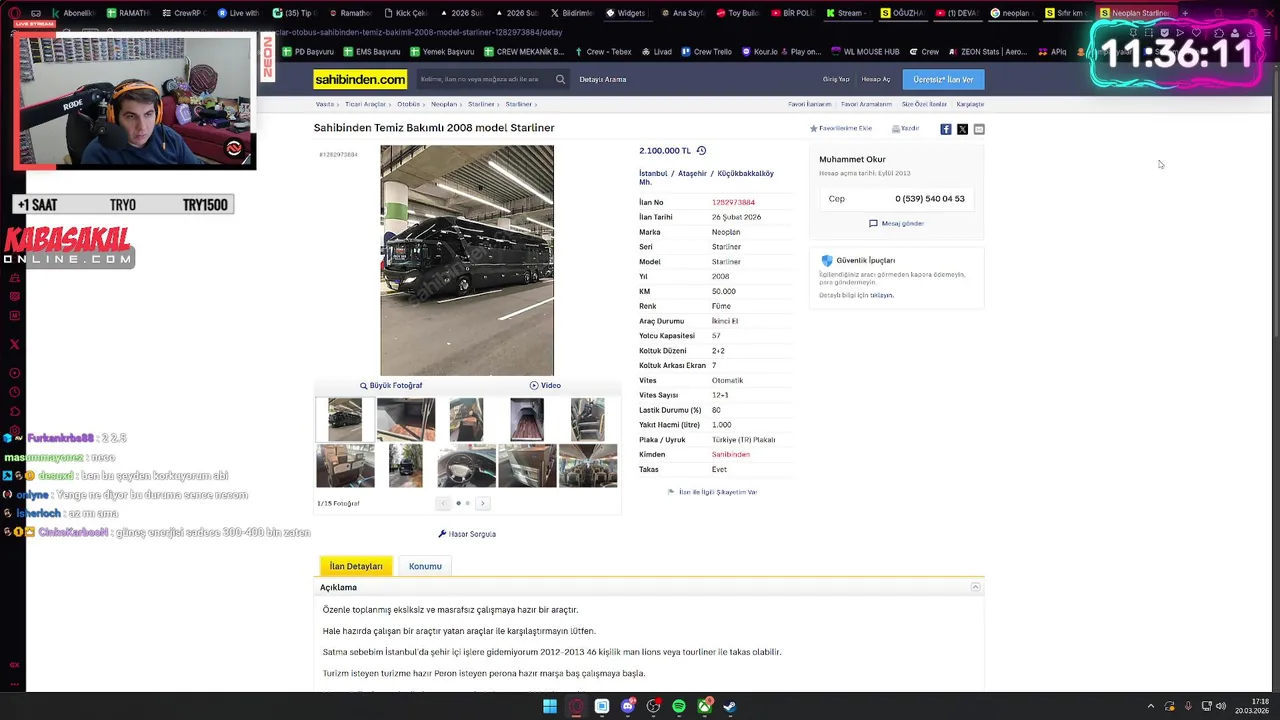Open main bus photo
The width and height of the screenshot is (1280, 720).
pos(467,260)
